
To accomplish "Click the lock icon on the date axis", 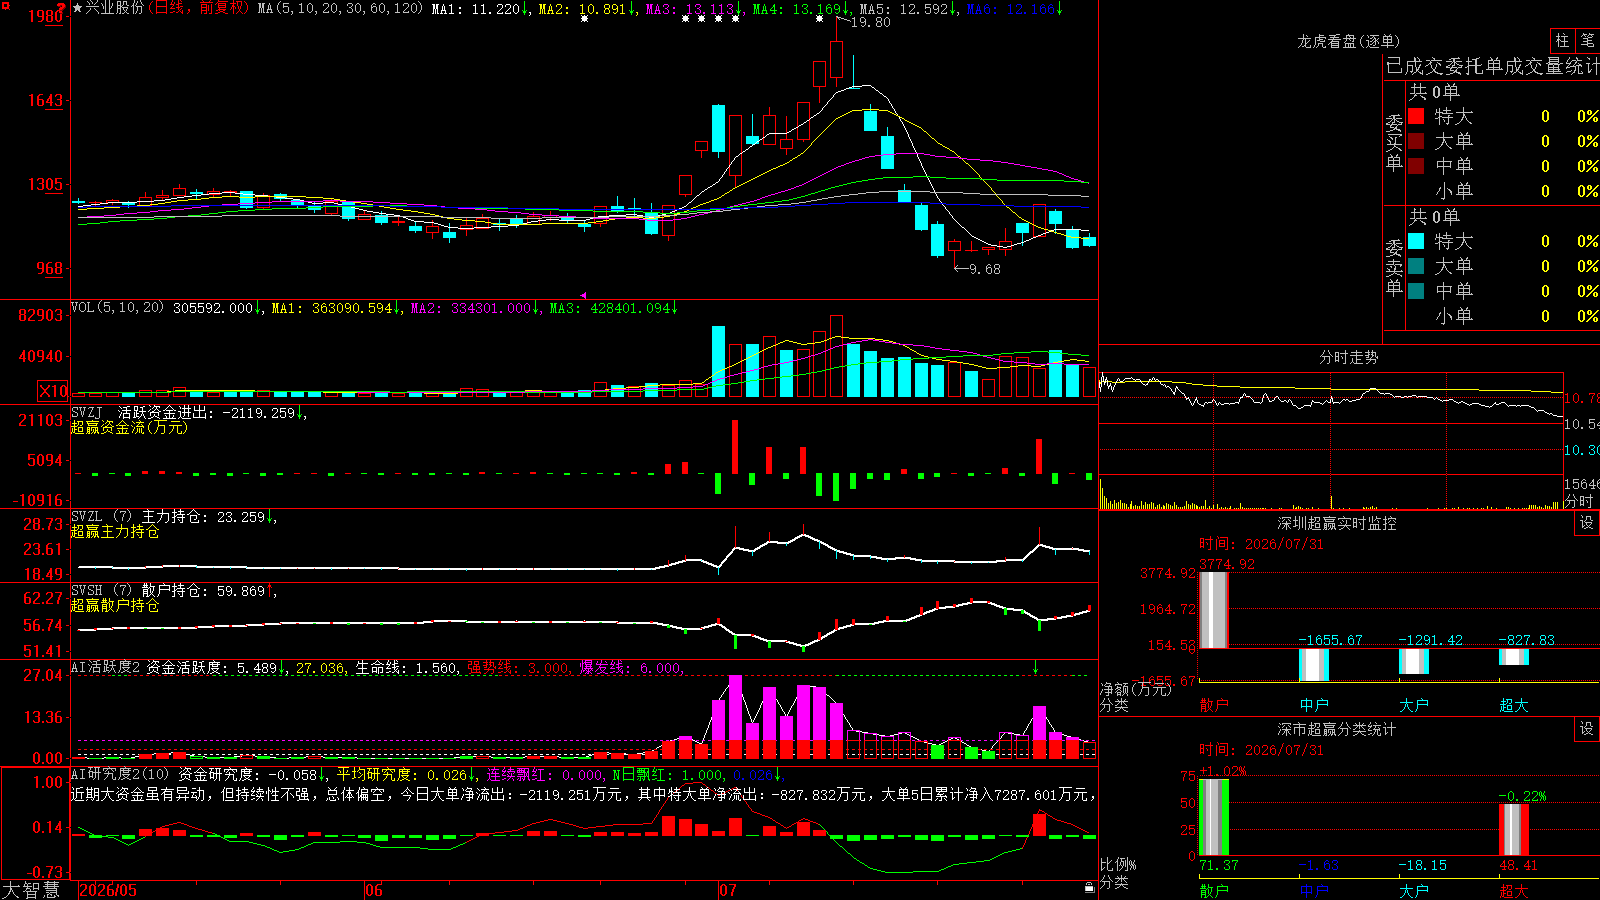I will tap(1090, 887).
